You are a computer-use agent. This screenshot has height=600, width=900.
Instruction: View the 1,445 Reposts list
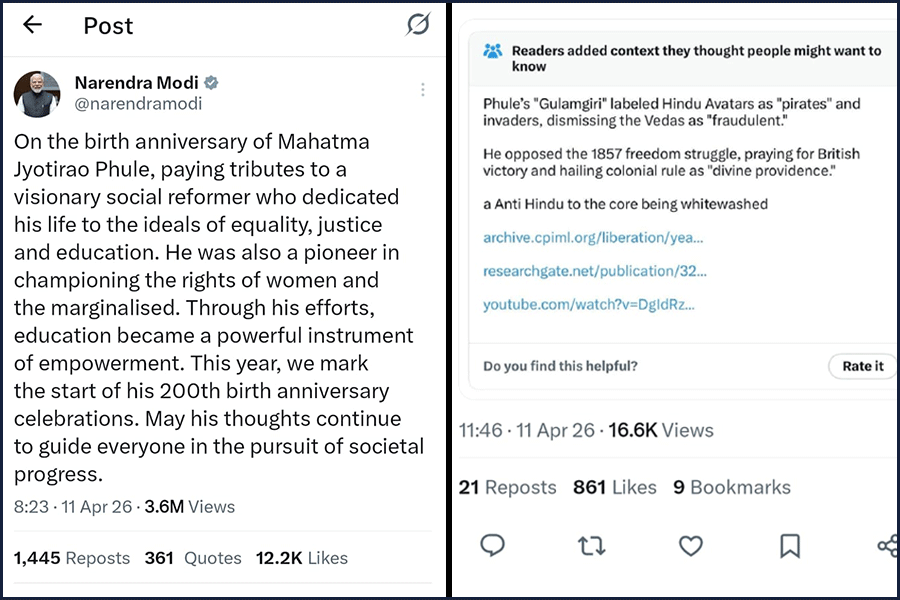tap(72, 558)
